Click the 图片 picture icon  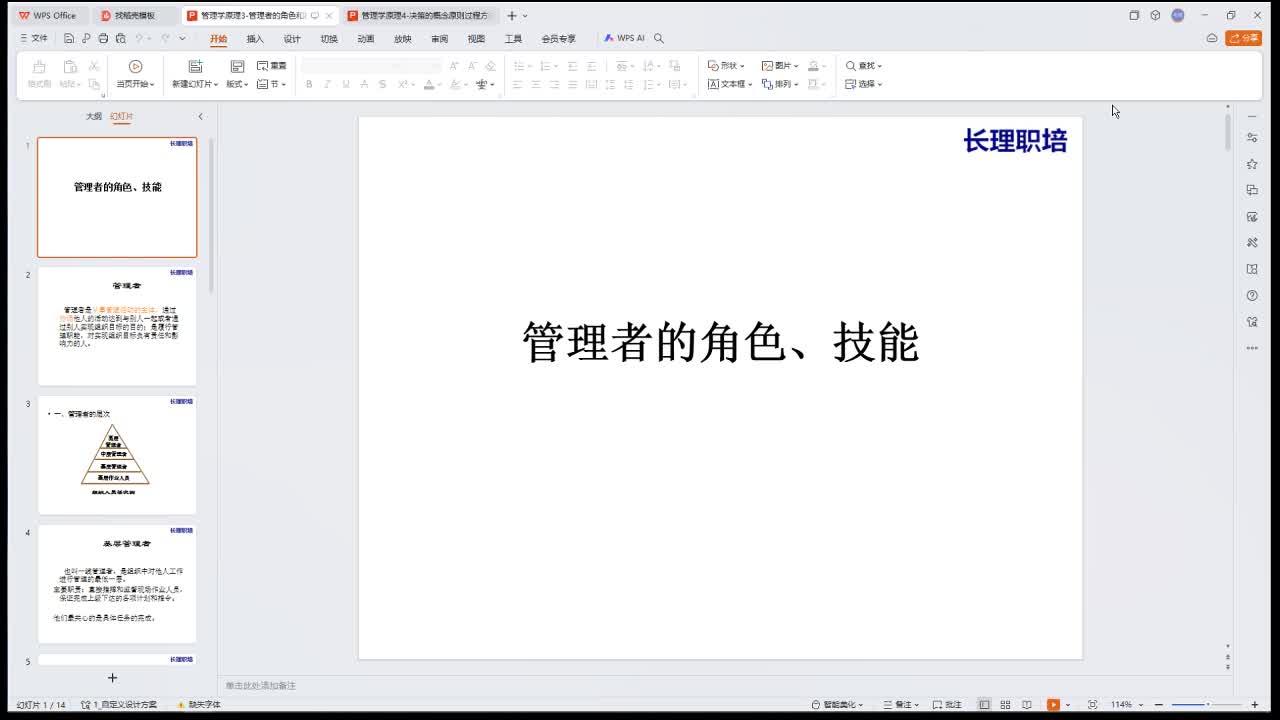click(767, 66)
